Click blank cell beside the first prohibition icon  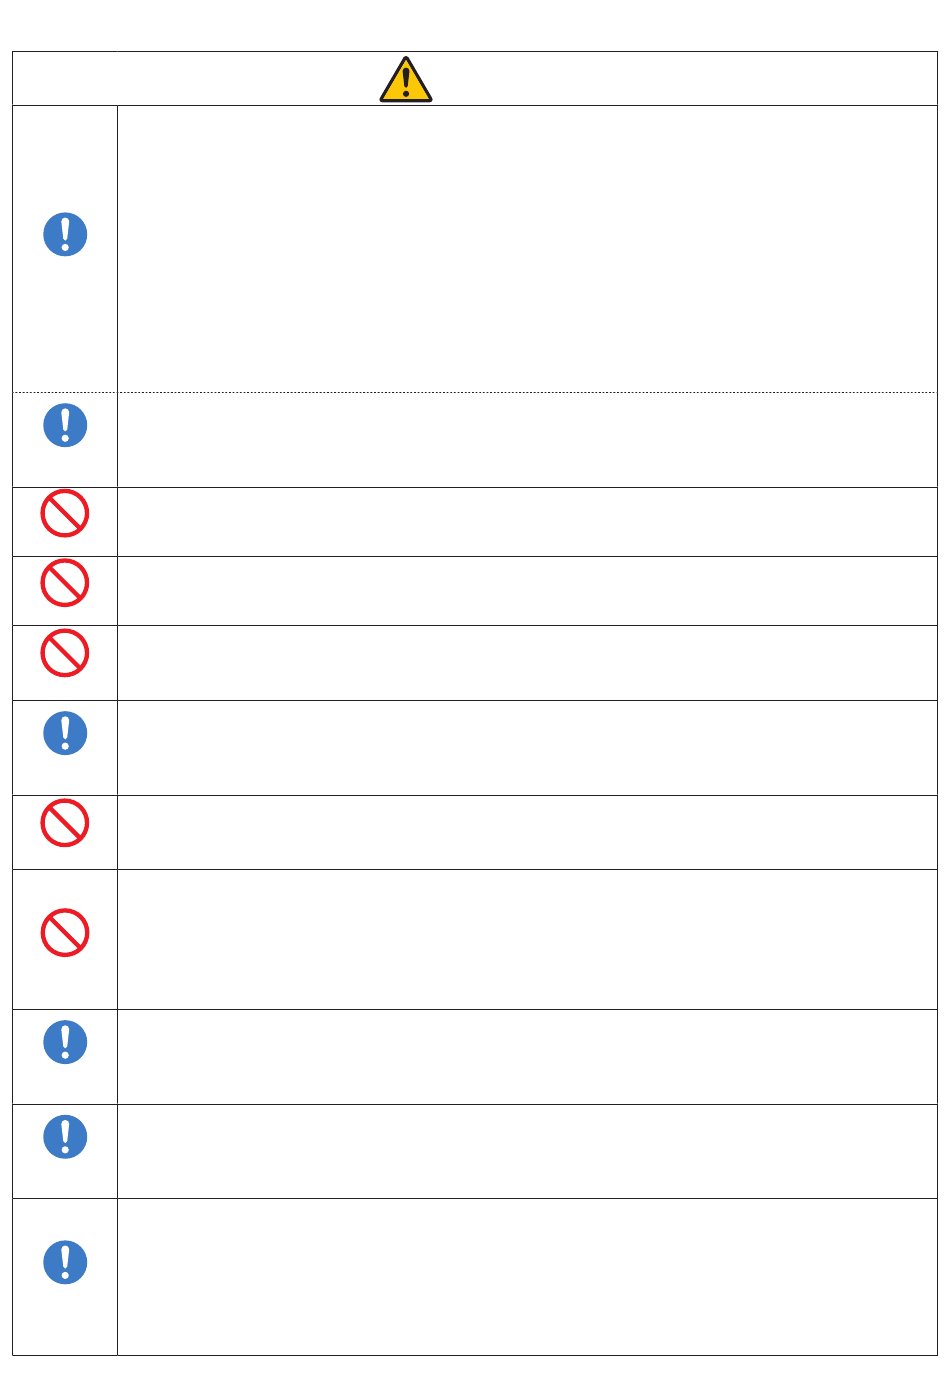[x=527, y=522]
